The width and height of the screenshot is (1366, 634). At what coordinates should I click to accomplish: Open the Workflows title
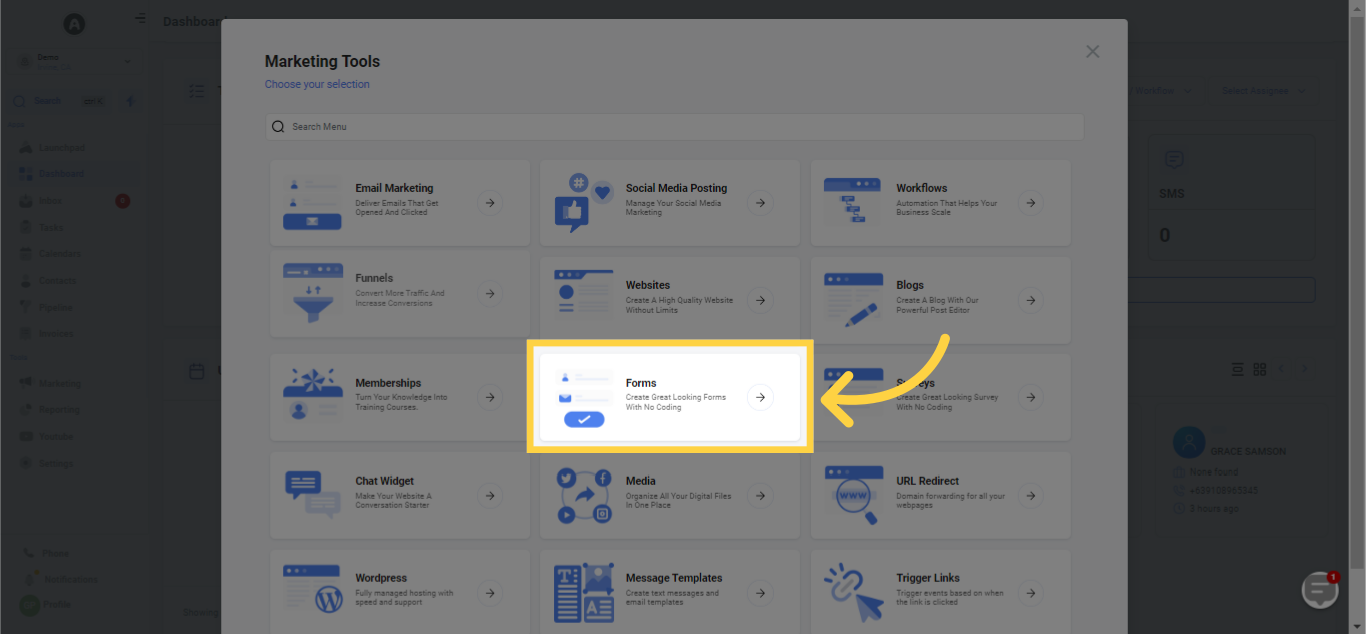click(x=921, y=188)
